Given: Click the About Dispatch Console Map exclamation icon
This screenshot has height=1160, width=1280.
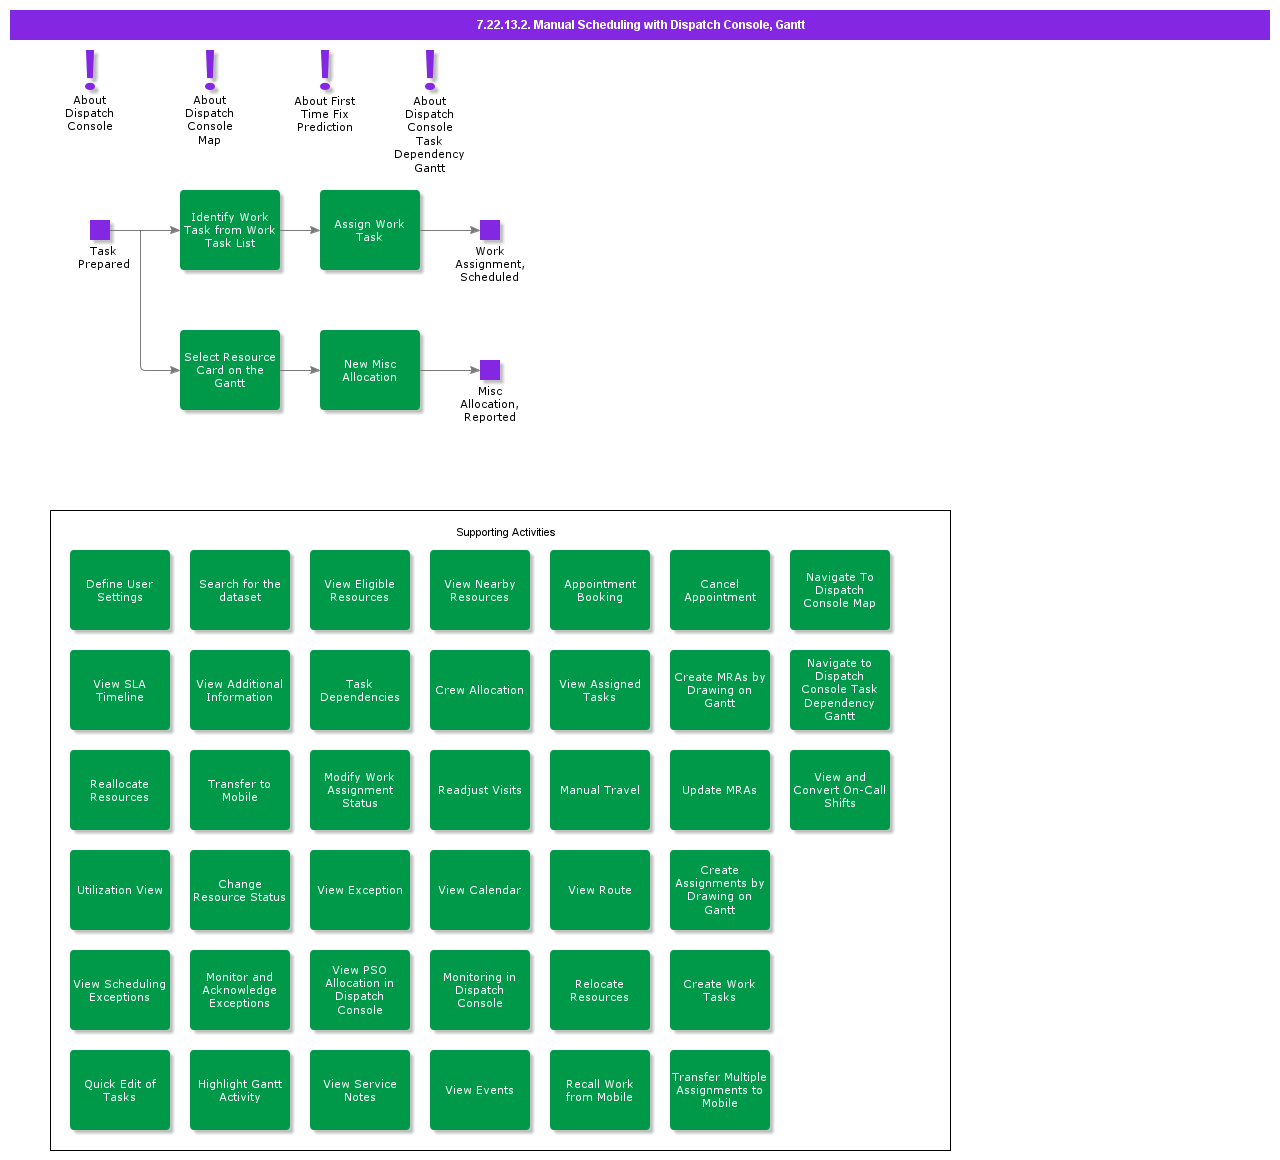Looking at the screenshot, I should tap(209, 68).
